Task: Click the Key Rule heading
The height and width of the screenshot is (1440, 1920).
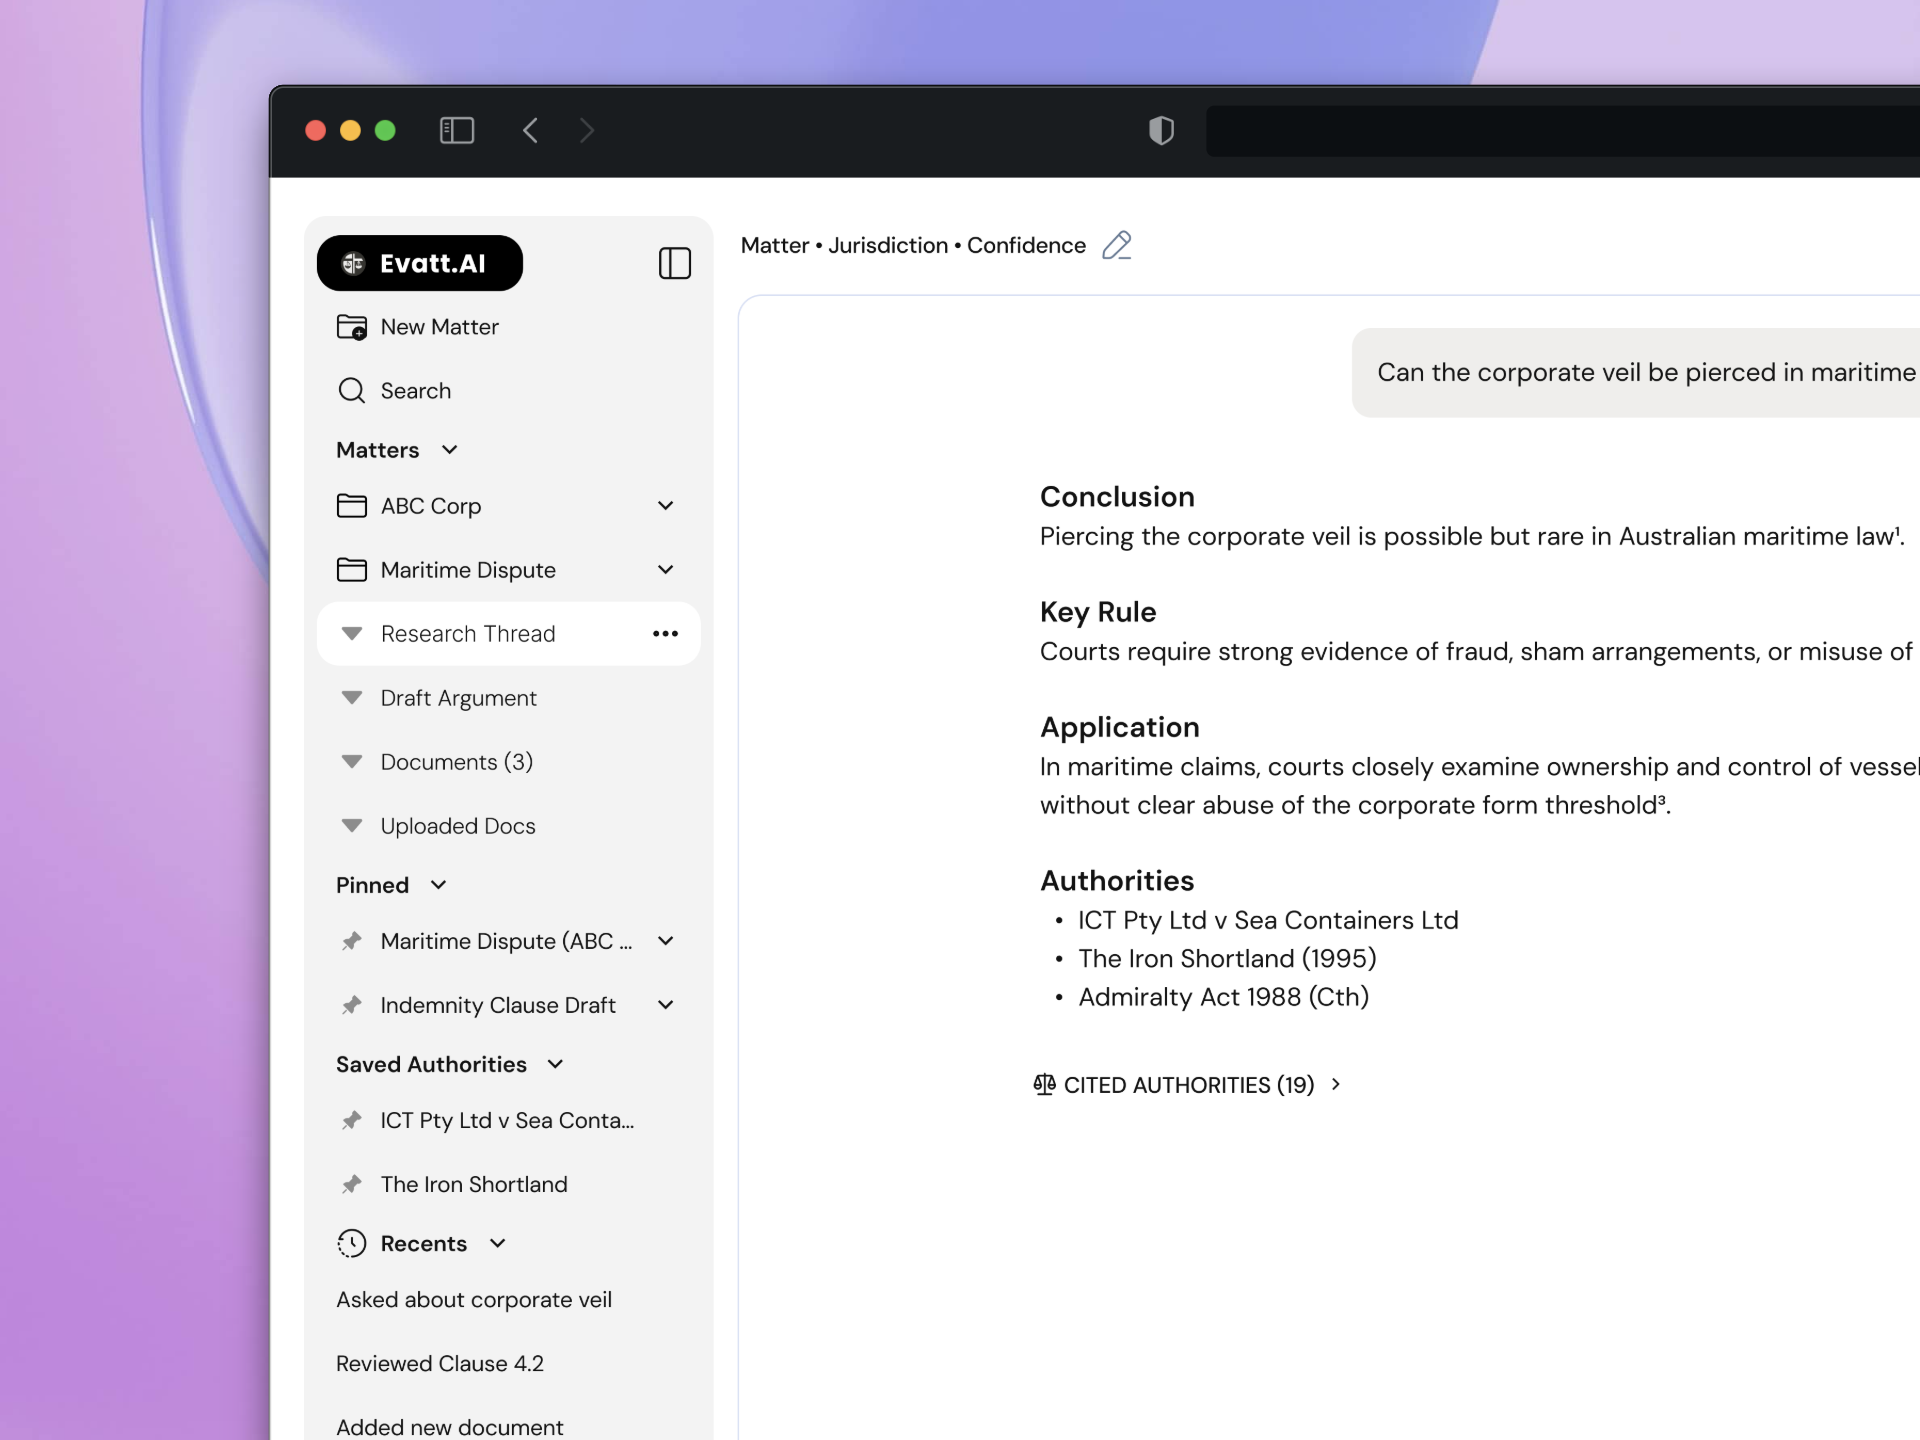Action: (1098, 612)
